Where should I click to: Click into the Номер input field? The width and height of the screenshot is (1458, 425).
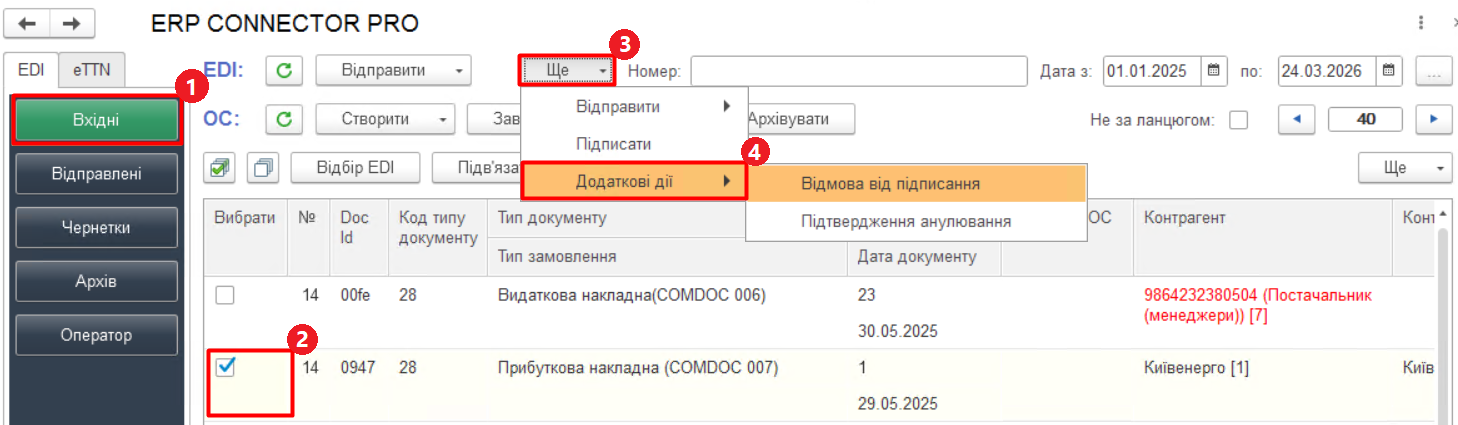pyautogui.click(x=858, y=71)
